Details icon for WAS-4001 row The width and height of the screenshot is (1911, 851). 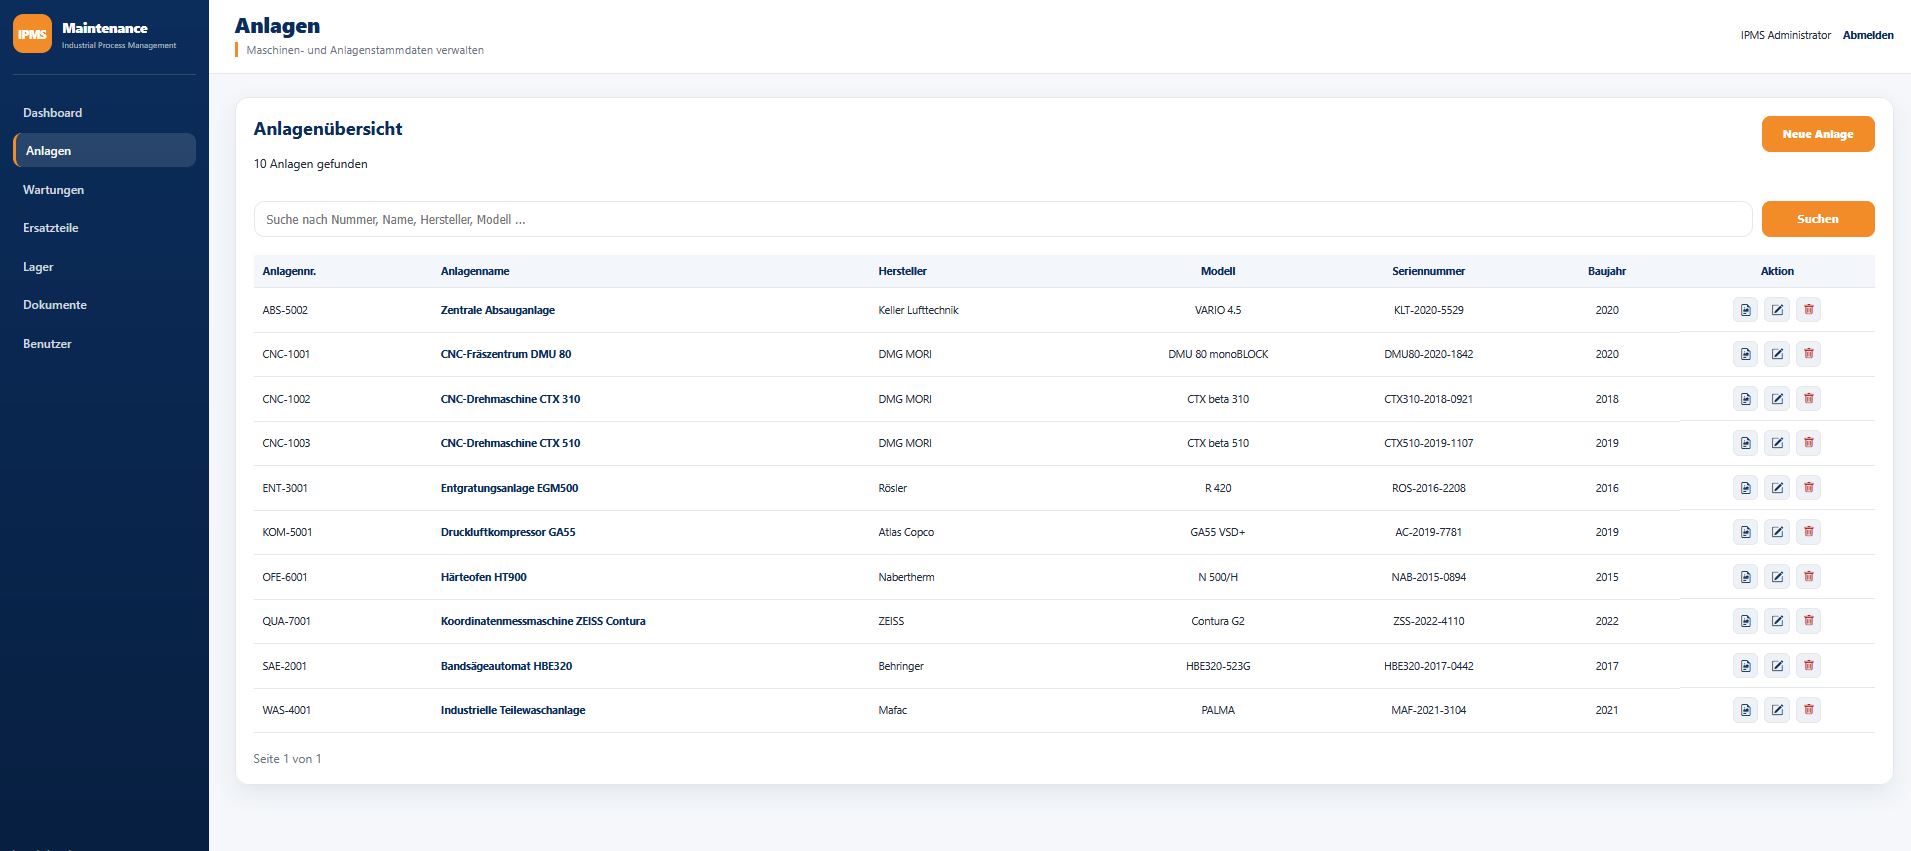1745,710
